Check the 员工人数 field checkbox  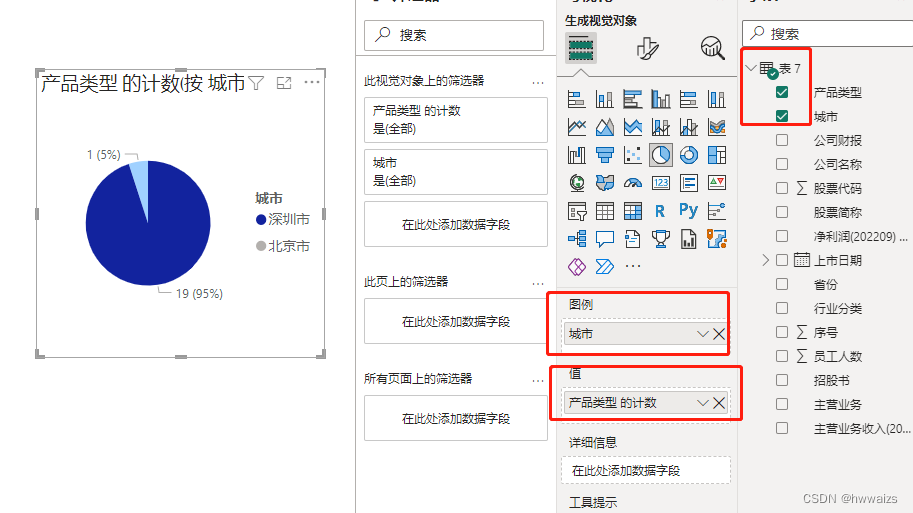[782, 356]
